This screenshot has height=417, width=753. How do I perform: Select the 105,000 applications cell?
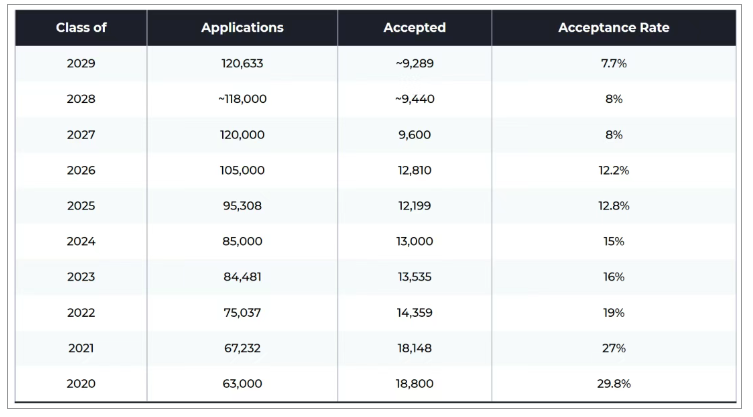(x=242, y=170)
